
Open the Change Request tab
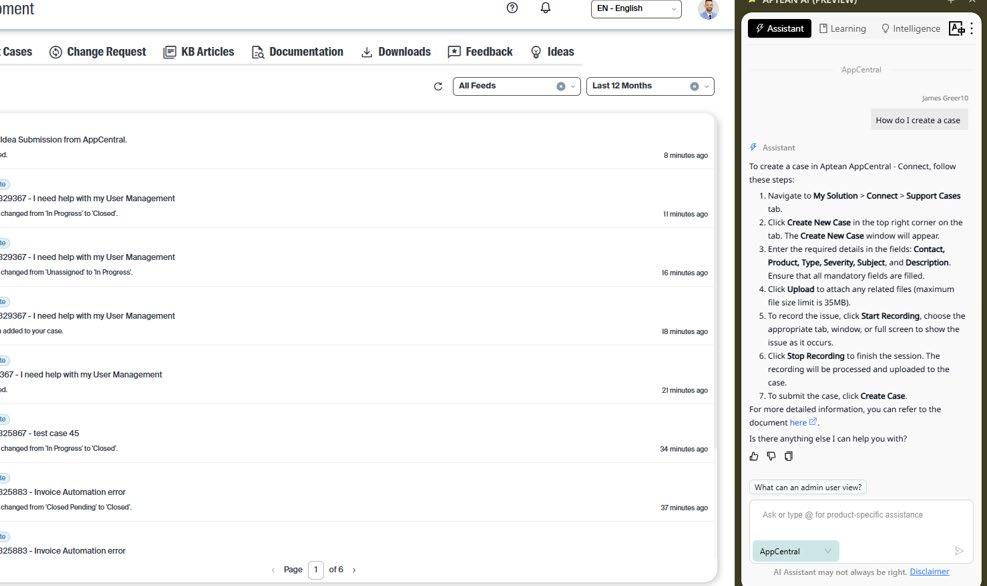tap(98, 52)
